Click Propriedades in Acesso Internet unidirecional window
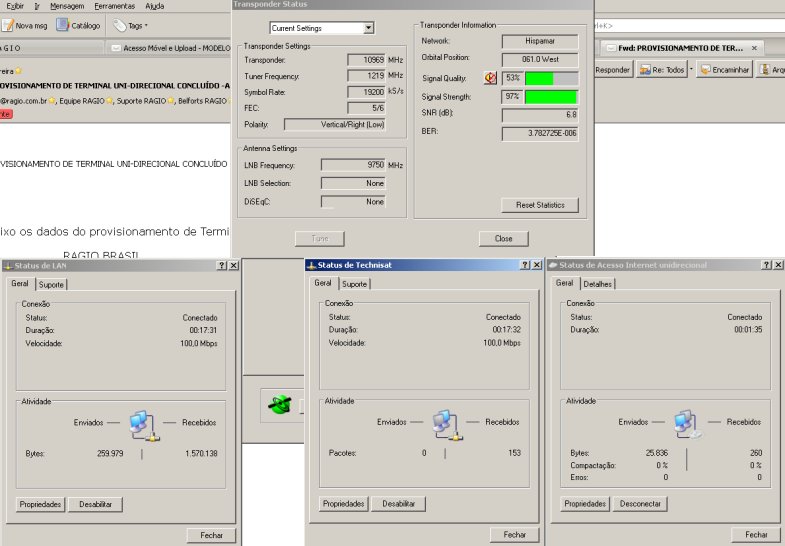This screenshot has height=546, width=785. 585,503
